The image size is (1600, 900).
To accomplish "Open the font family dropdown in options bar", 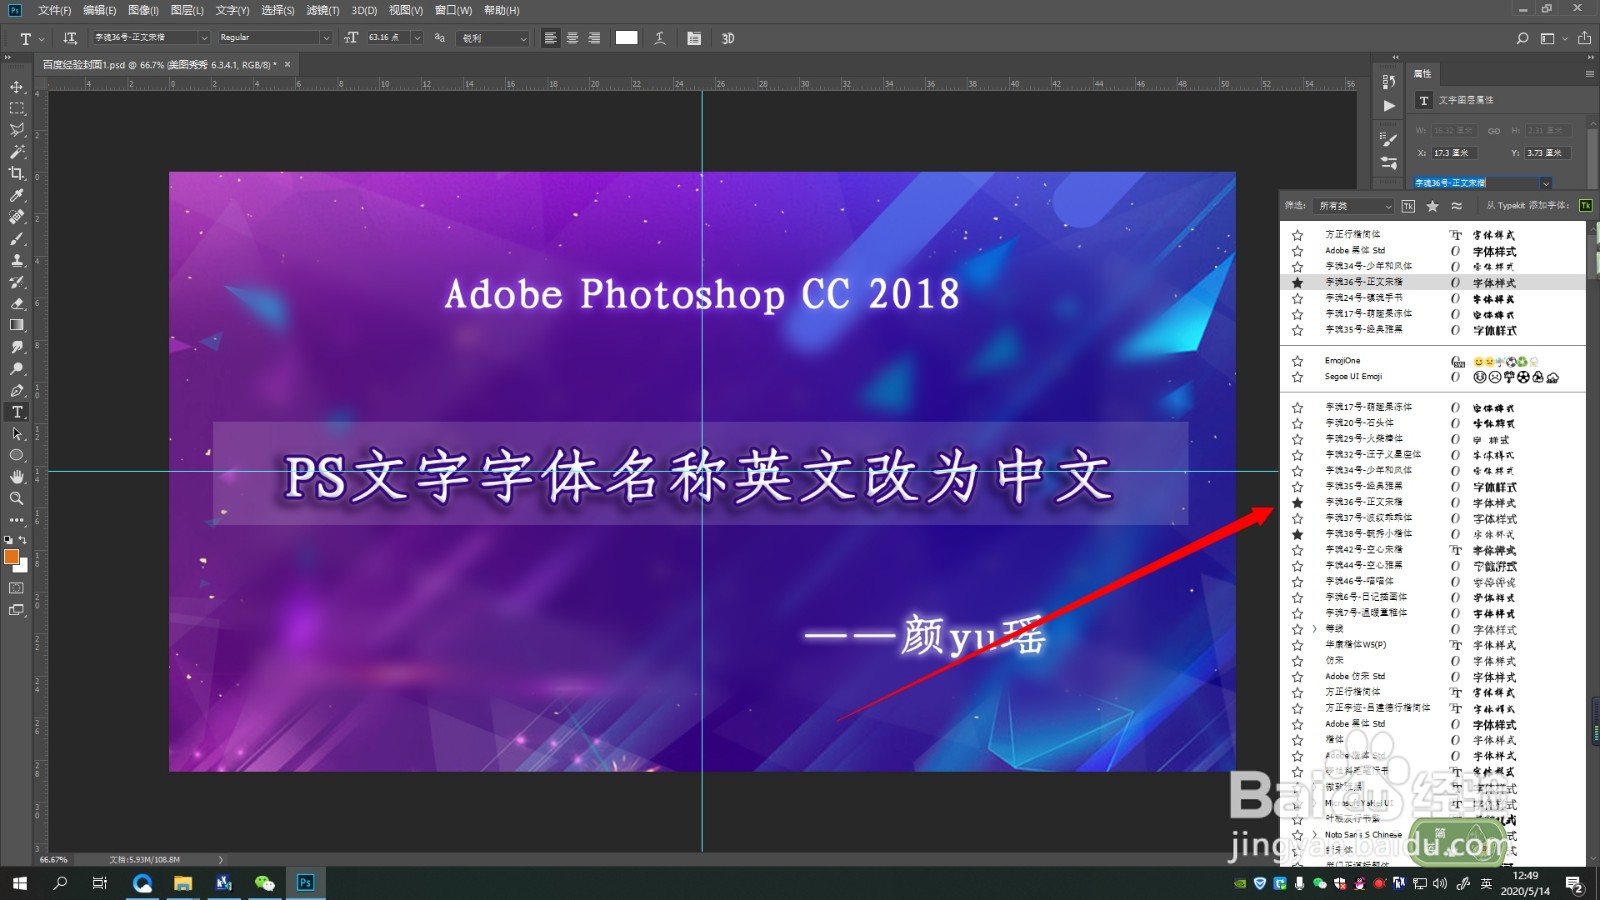I will [x=204, y=38].
